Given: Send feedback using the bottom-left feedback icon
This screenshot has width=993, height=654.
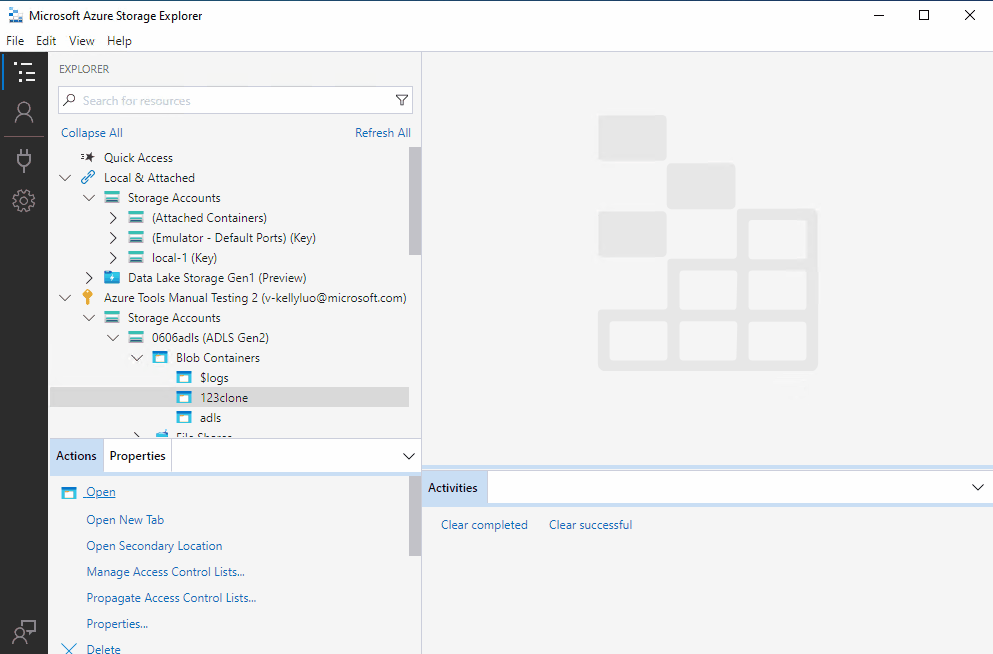Looking at the screenshot, I should [24, 631].
